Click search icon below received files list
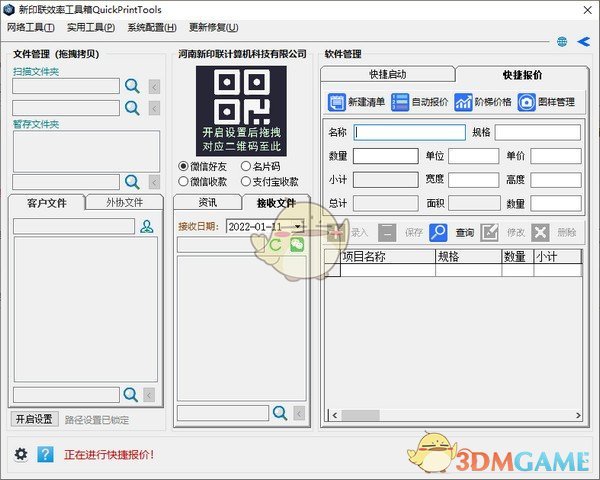The image size is (600, 480). (x=280, y=413)
